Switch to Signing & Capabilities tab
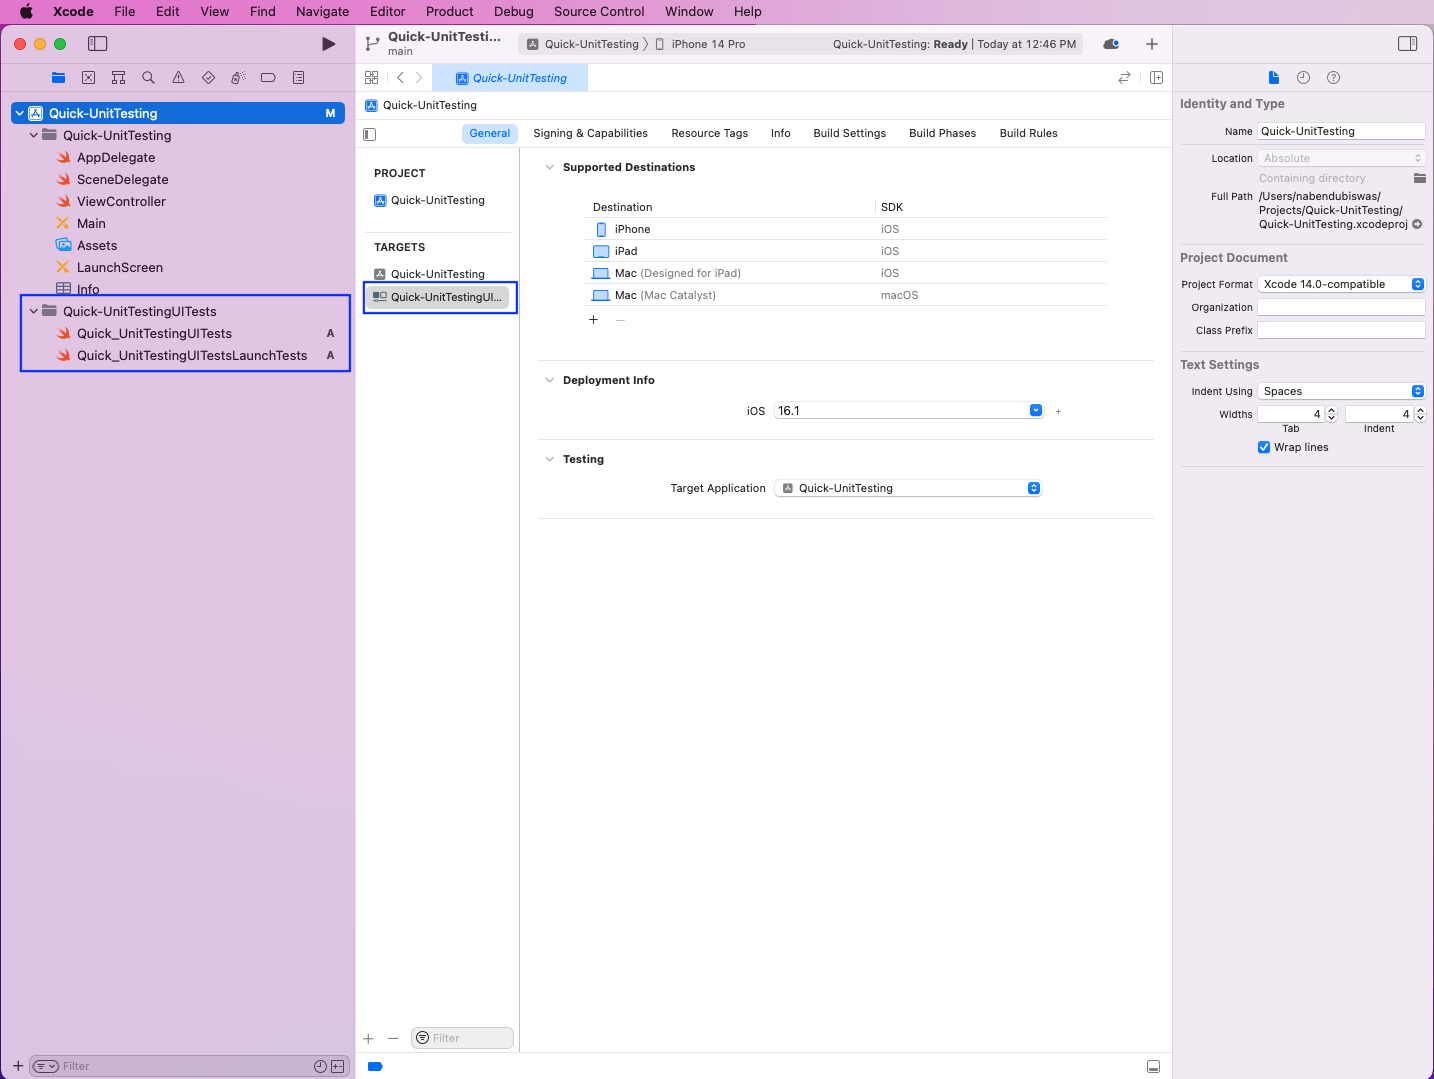 point(590,134)
